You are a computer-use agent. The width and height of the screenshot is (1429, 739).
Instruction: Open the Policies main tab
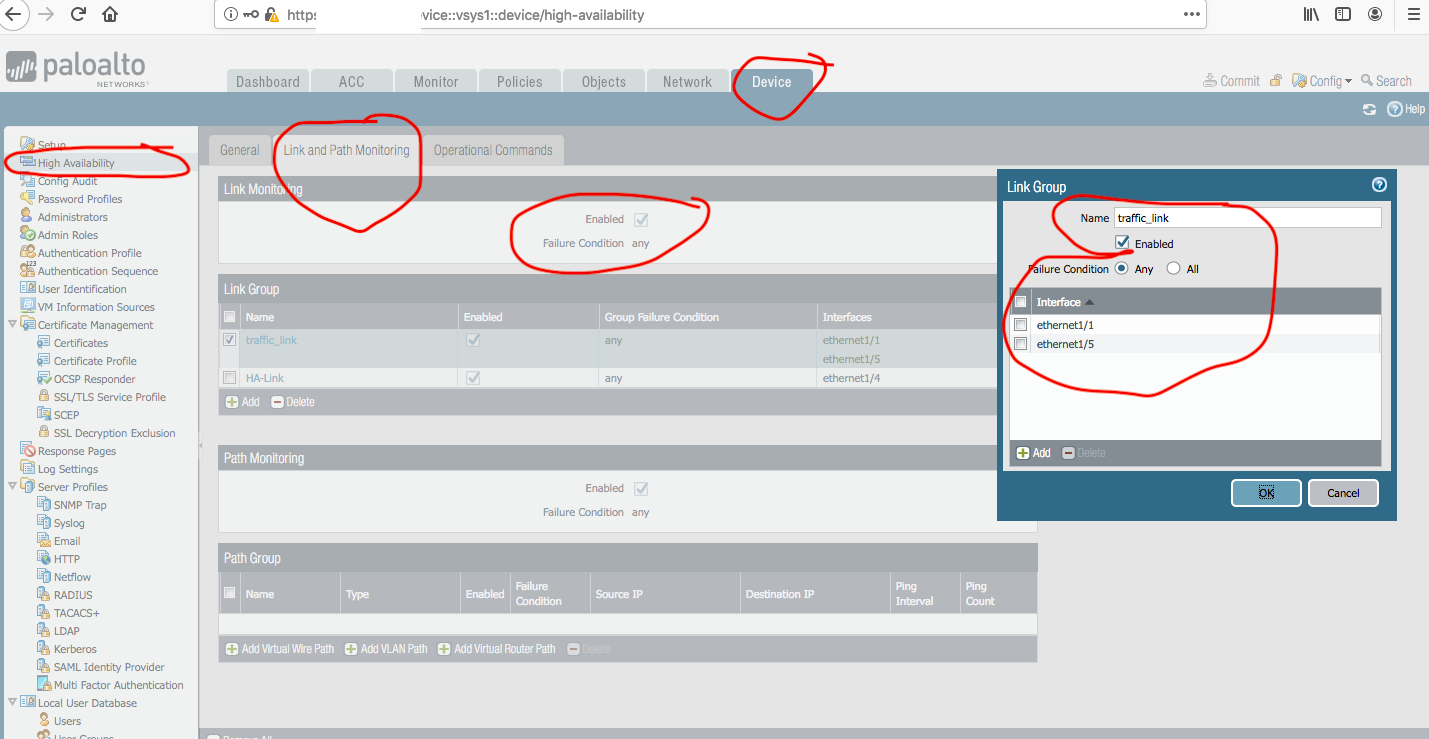point(519,82)
